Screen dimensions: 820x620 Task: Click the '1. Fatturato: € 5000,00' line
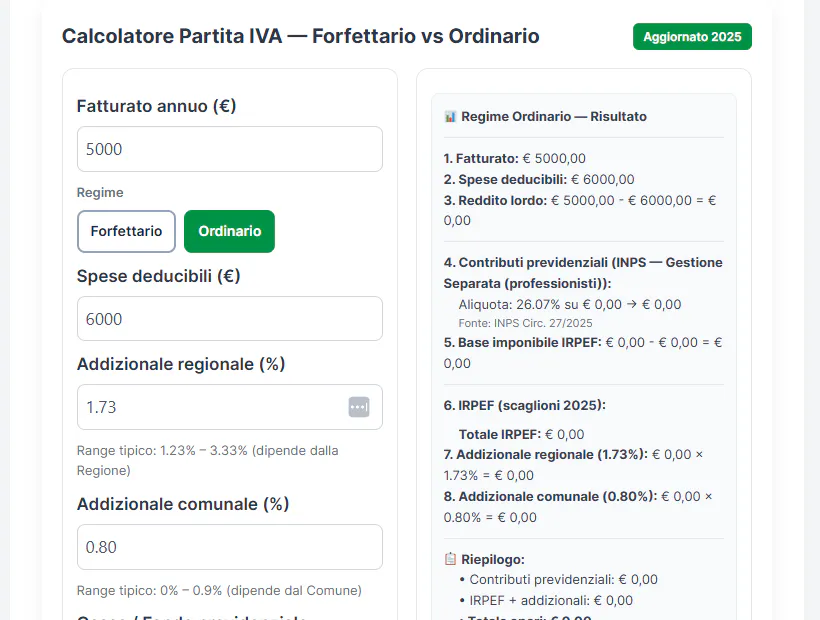[x=515, y=158]
